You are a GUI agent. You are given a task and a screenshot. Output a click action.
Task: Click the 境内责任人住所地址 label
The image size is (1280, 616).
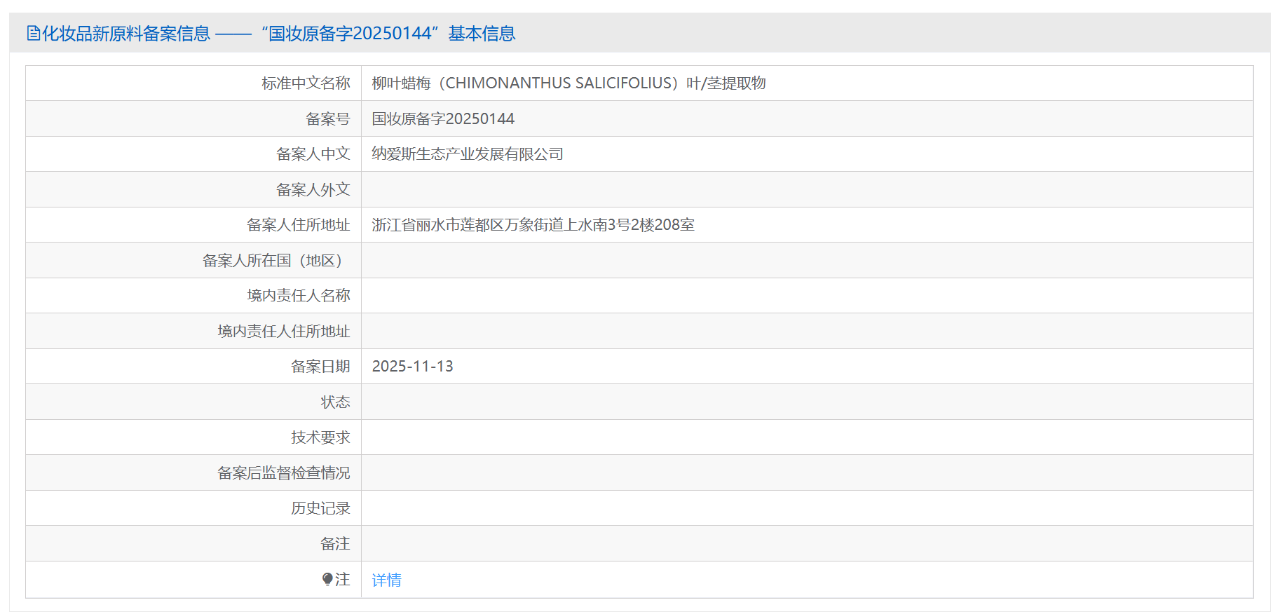pyautogui.click(x=282, y=330)
